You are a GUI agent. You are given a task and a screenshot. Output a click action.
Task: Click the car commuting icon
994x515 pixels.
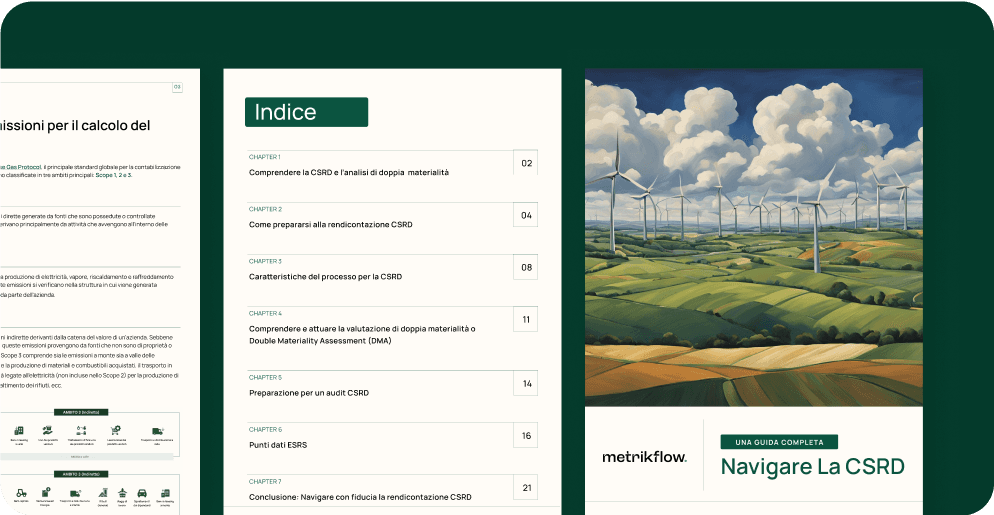(142, 493)
